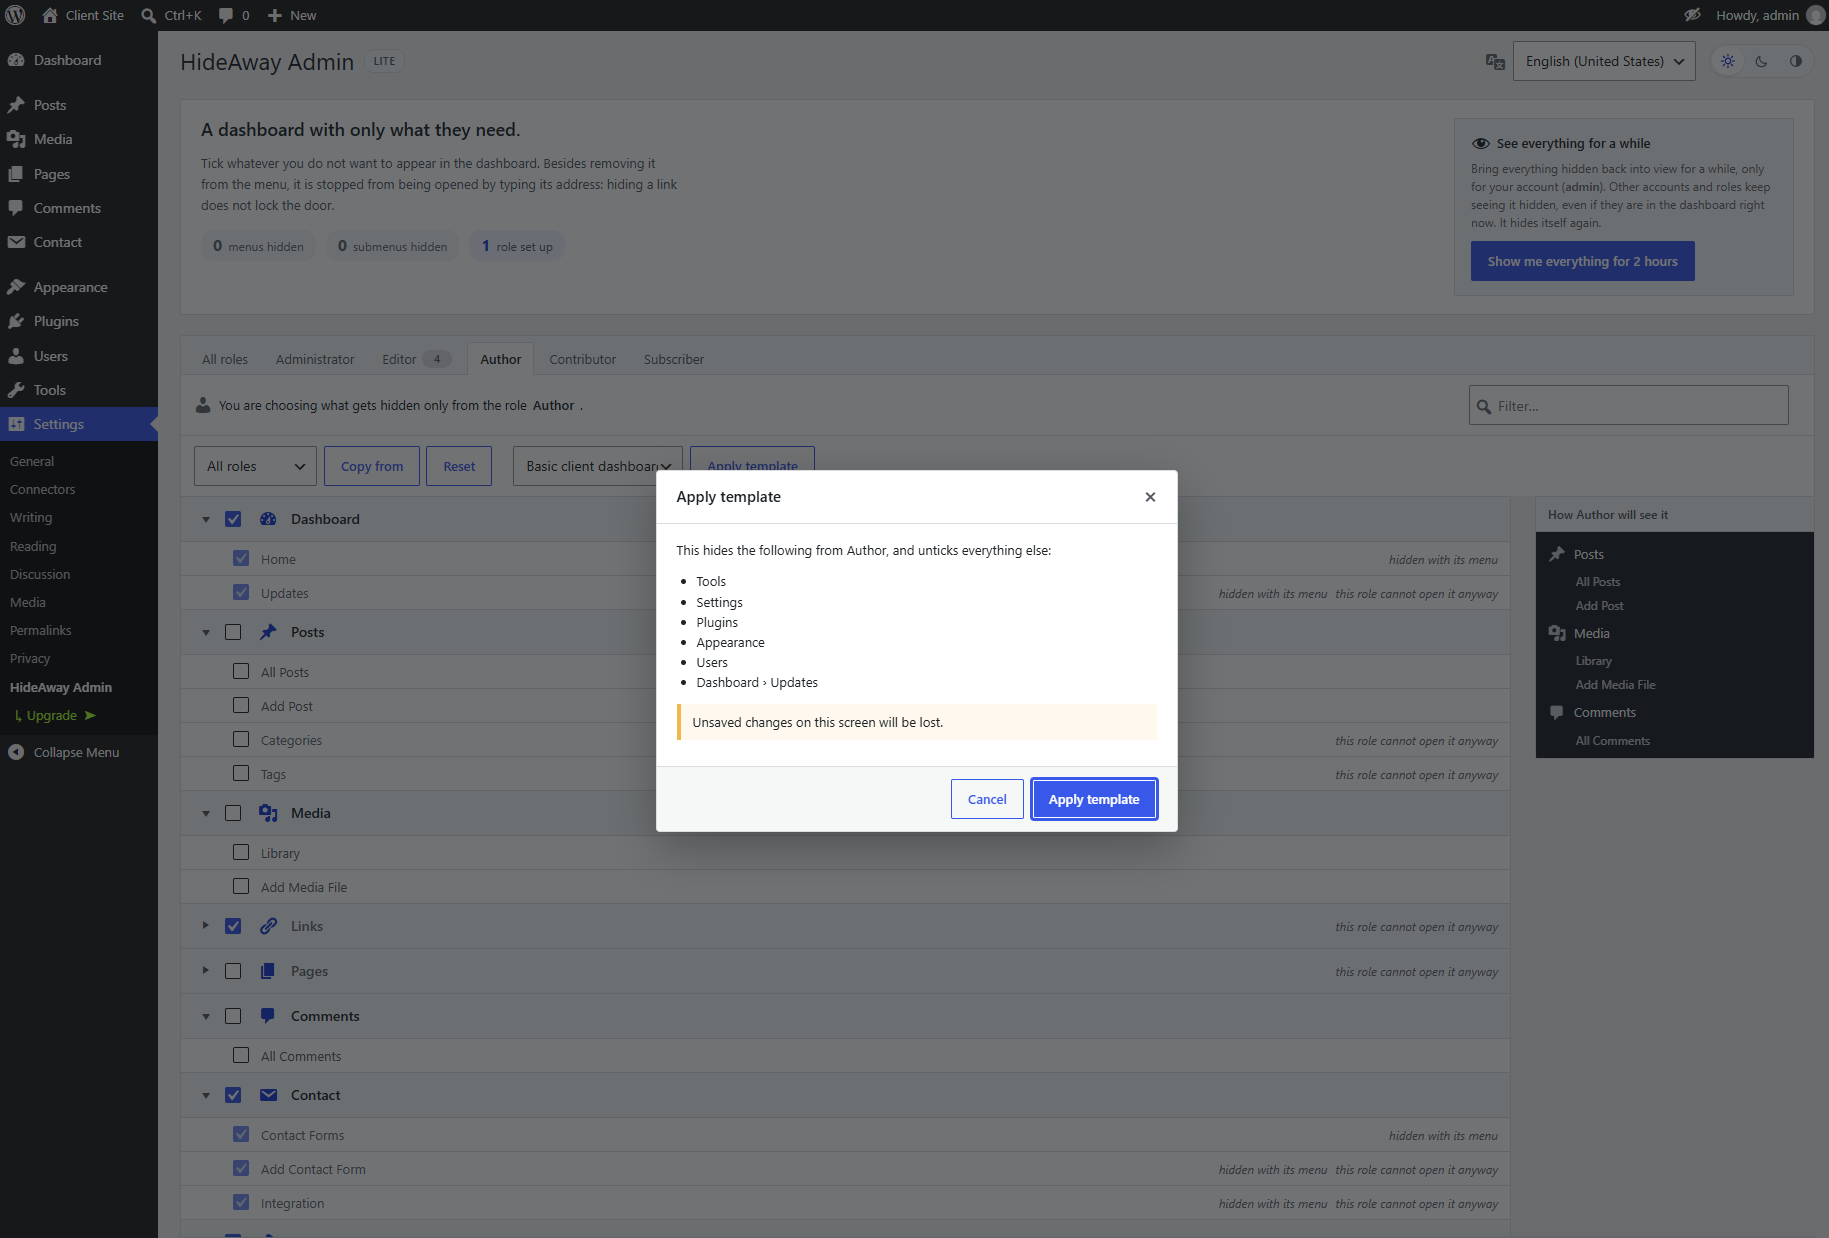The height and width of the screenshot is (1238, 1829).
Task: Click the hidden-eye icon beside Howdy, admin
Action: 1692,15
